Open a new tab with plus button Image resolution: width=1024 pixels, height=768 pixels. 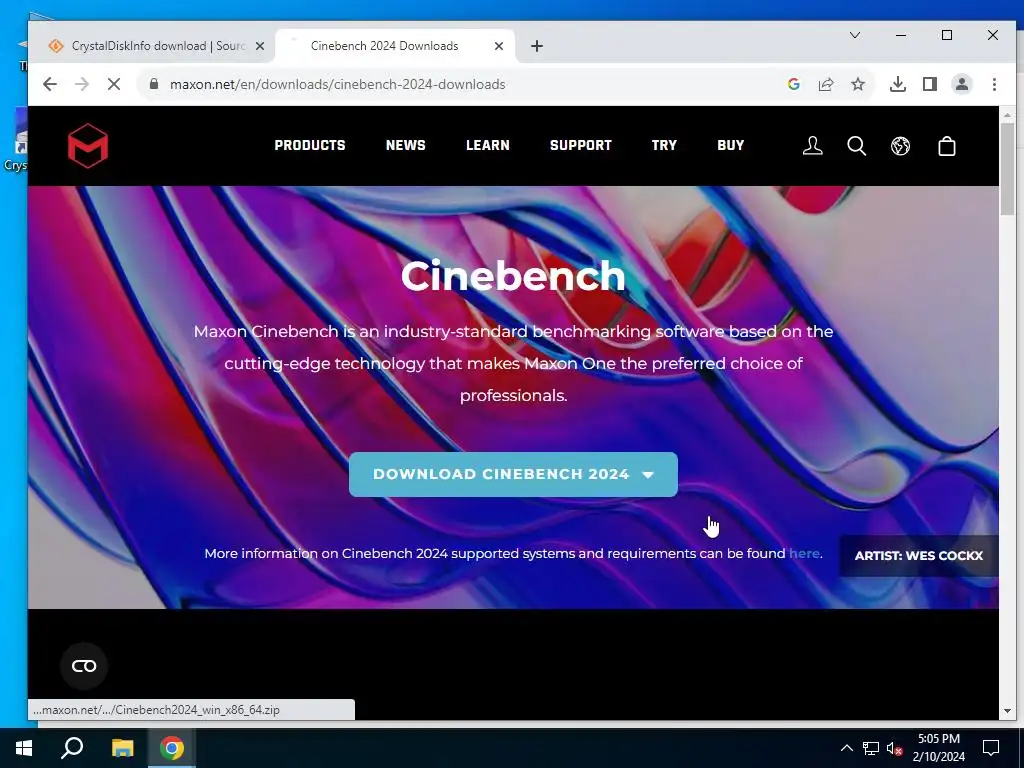click(537, 46)
